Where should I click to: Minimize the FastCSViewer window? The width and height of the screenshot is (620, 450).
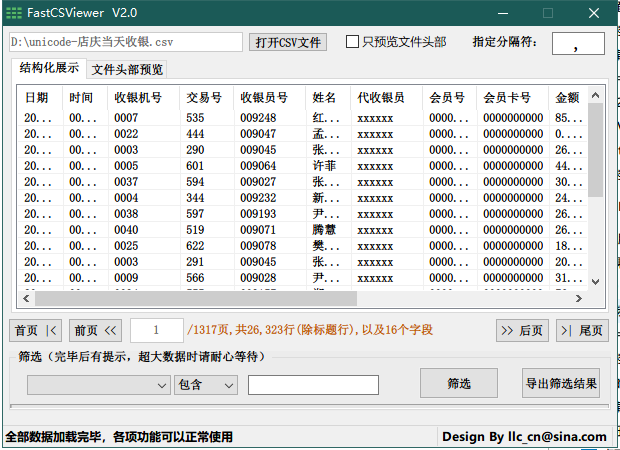click(x=503, y=13)
